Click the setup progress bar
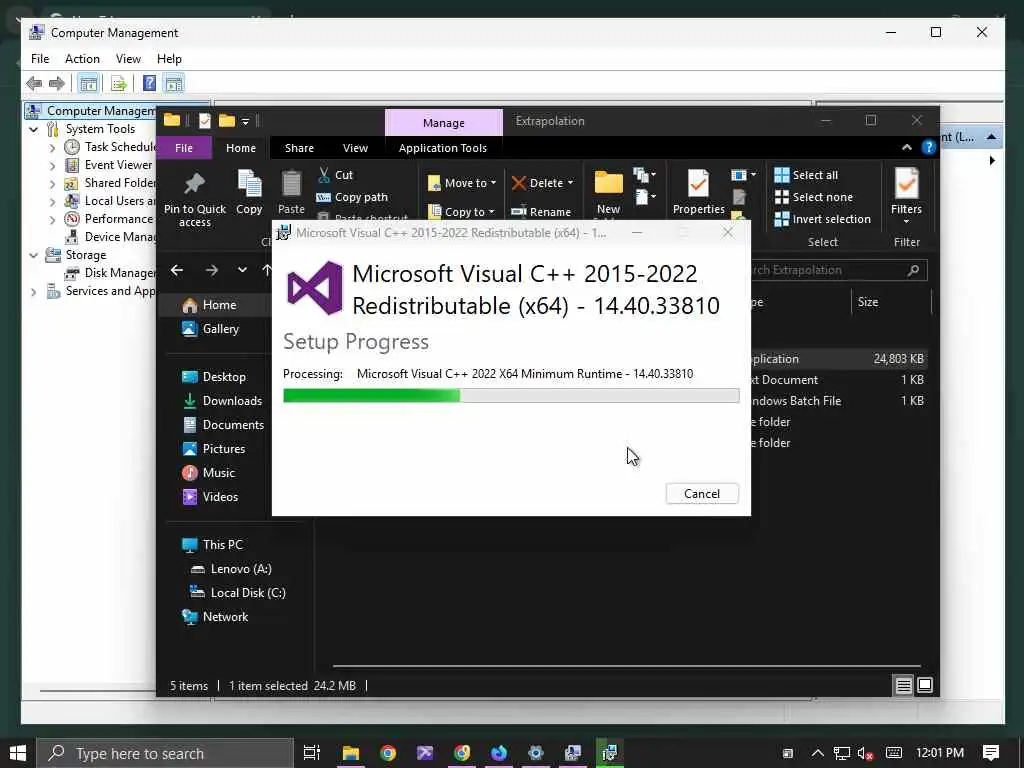Screen dimensions: 1024x768 [x=511, y=395]
